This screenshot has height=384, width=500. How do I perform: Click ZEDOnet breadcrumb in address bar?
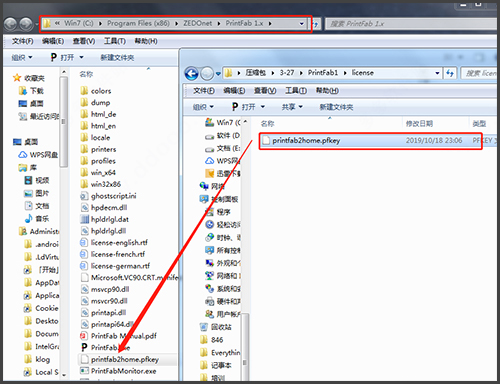[198, 23]
